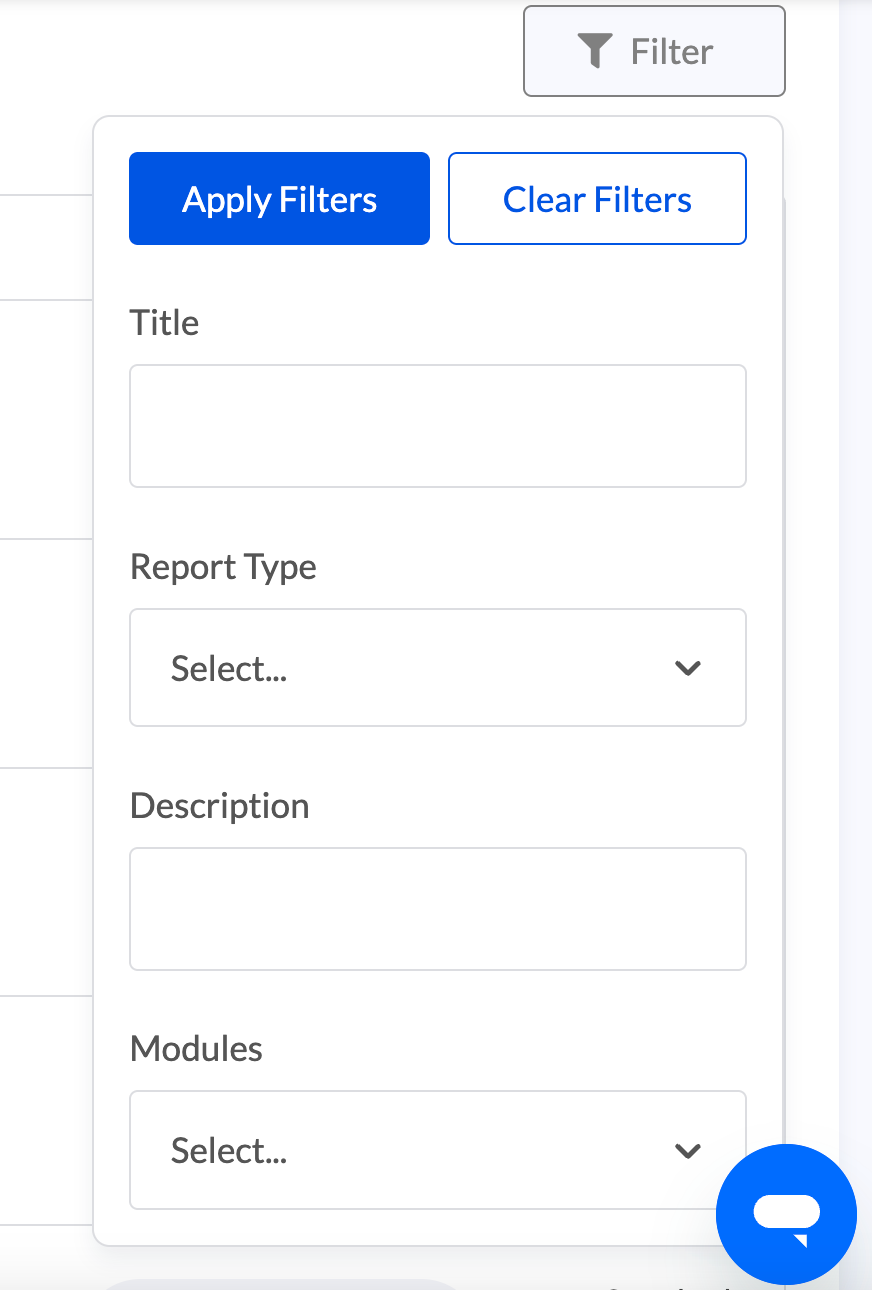Open the blue chat support bubble

(786, 1214)
